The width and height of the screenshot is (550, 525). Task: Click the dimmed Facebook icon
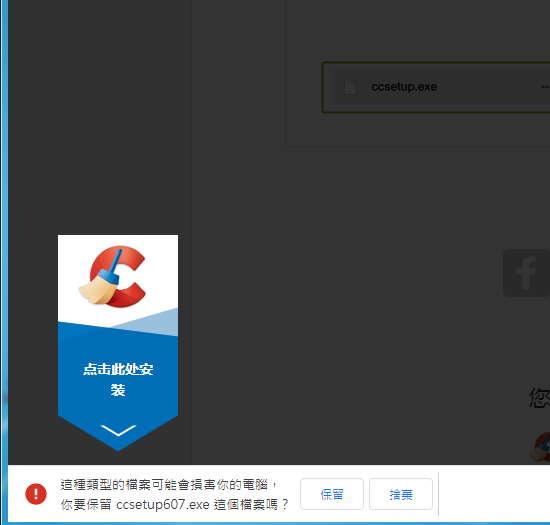click(x=526, y=273)
